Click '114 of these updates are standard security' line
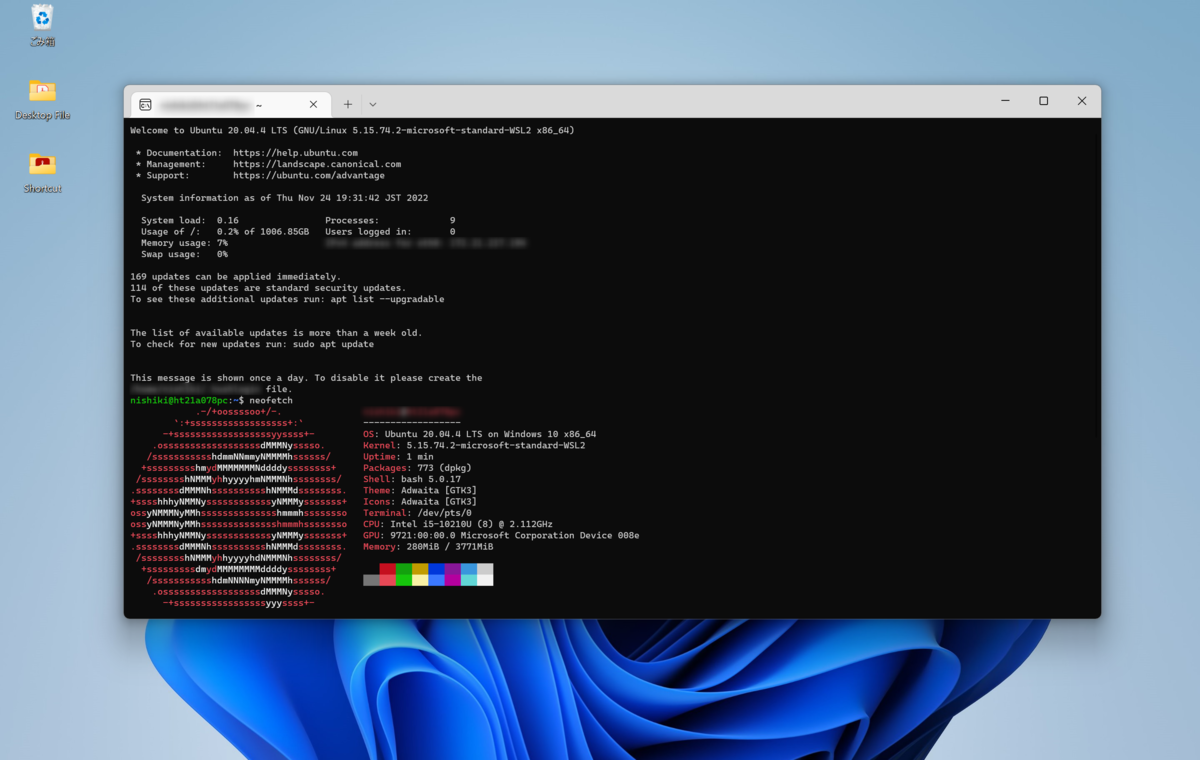 [268, 288]
